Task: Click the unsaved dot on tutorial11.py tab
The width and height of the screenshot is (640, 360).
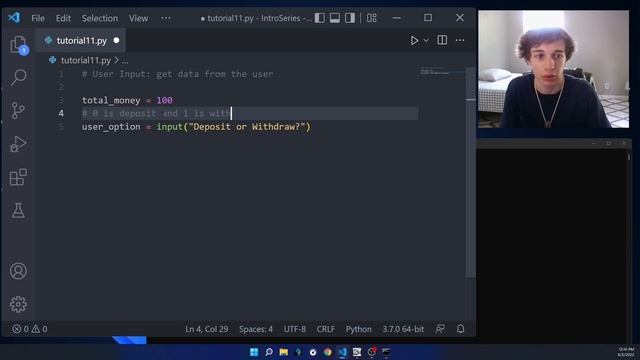Action: point(116,40)
